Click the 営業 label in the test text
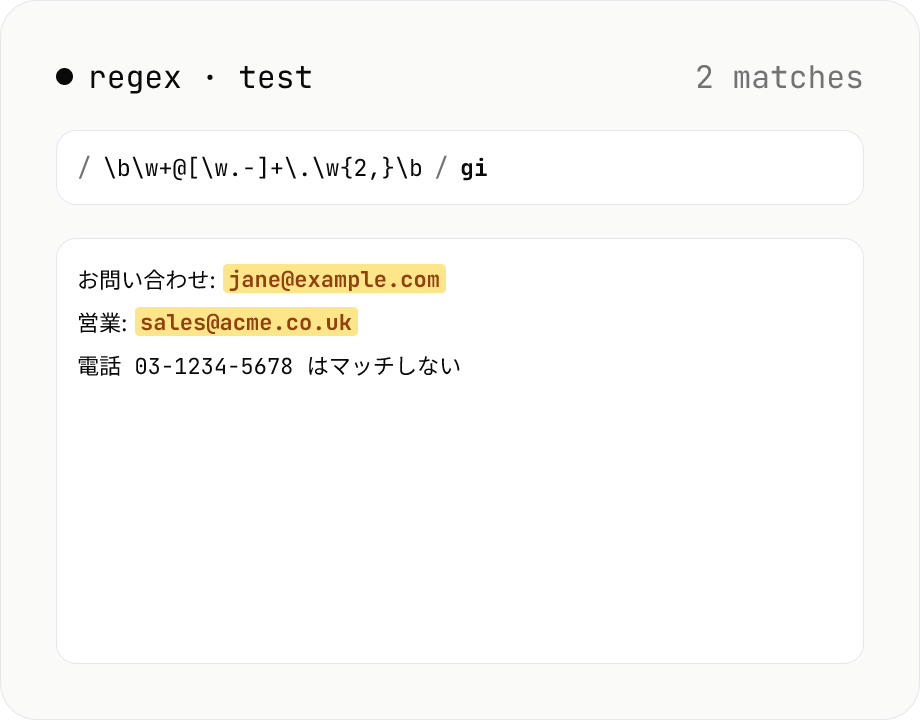 tap(99, 323)
